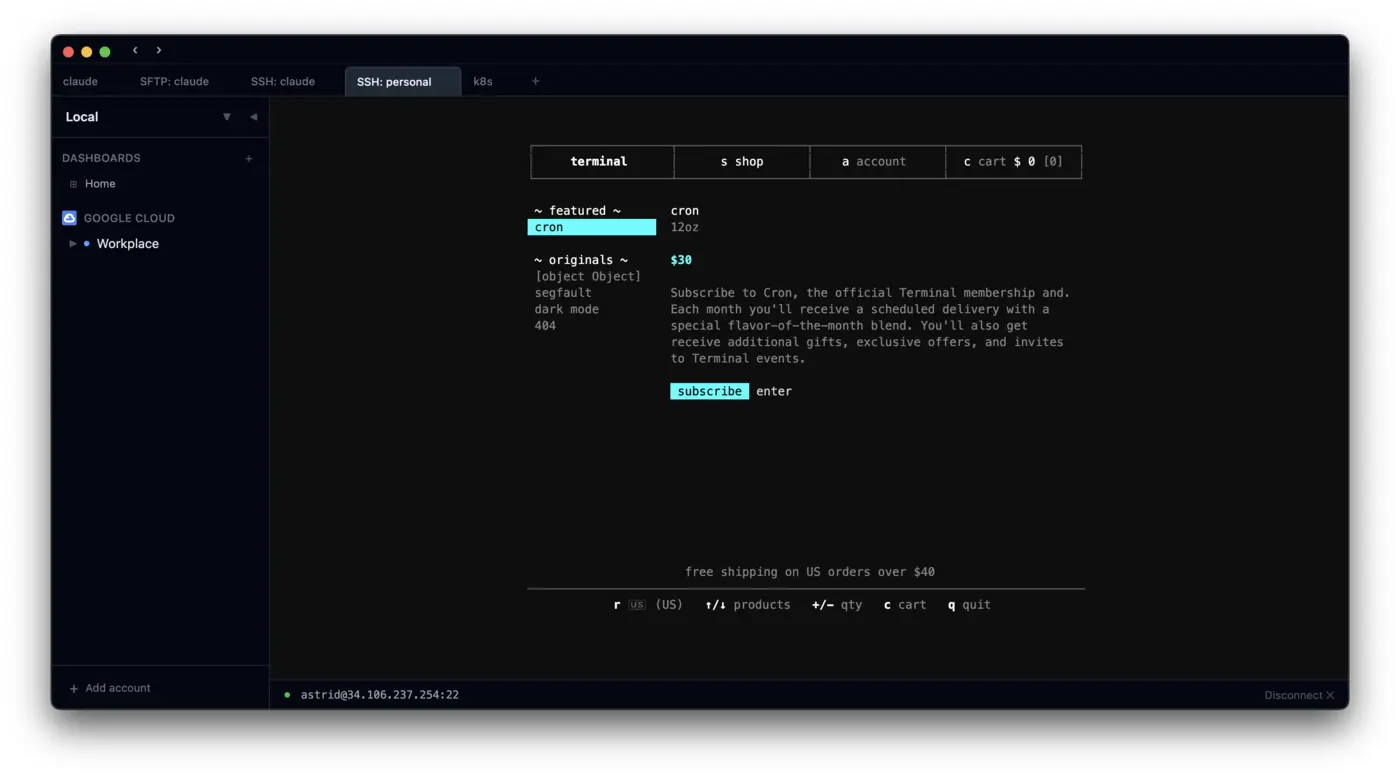The image size is (1400, 777).
Task: Open the shop nav tab
Action: [x=742, y=161]
